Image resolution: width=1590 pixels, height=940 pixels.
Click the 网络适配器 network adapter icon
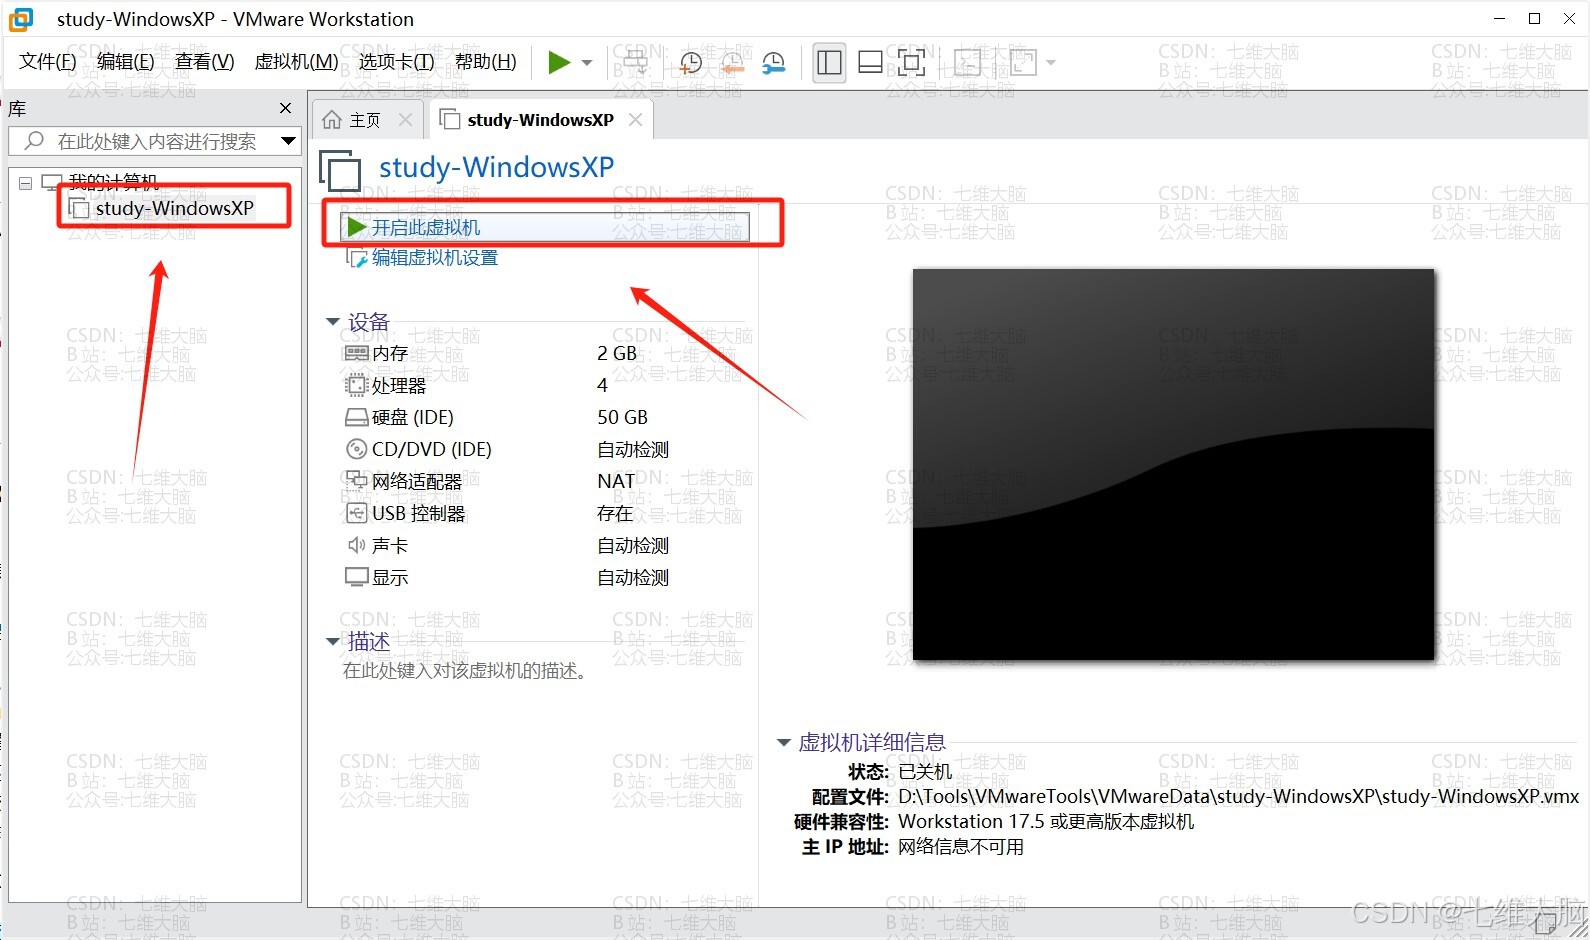356,481
